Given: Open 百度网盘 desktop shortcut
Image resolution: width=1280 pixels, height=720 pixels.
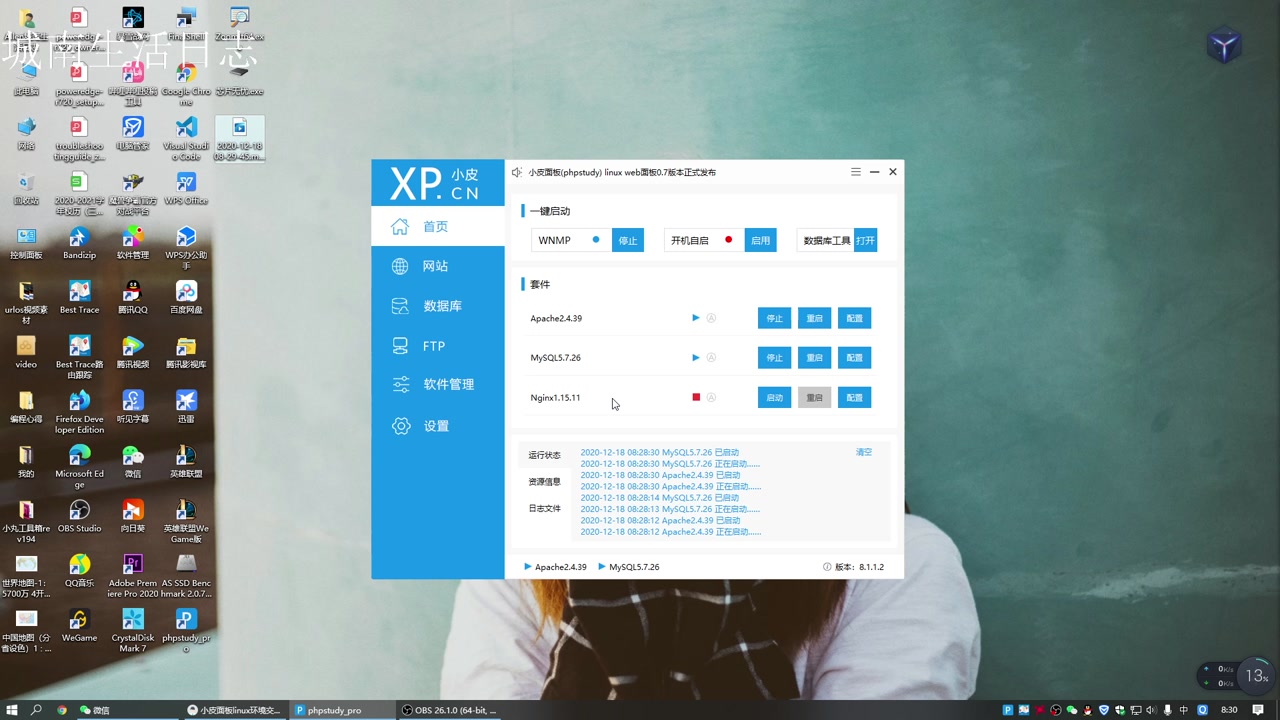Looking at the screenshot, I should coord(186,297).
